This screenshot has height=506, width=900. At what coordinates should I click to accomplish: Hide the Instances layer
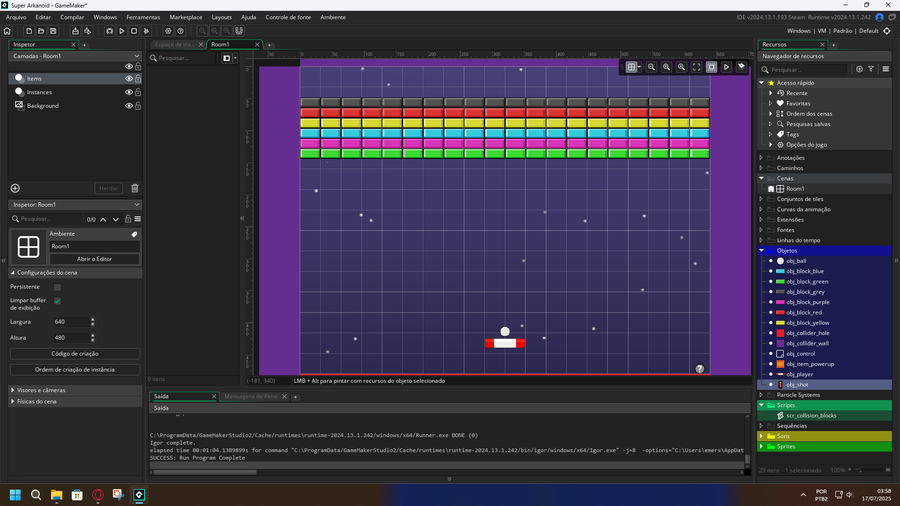129,92
